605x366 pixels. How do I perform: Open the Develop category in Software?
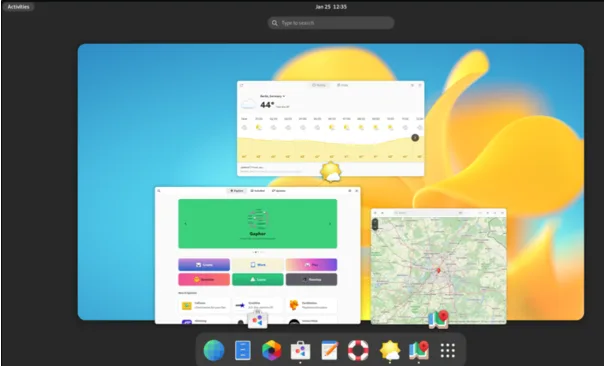311,279
